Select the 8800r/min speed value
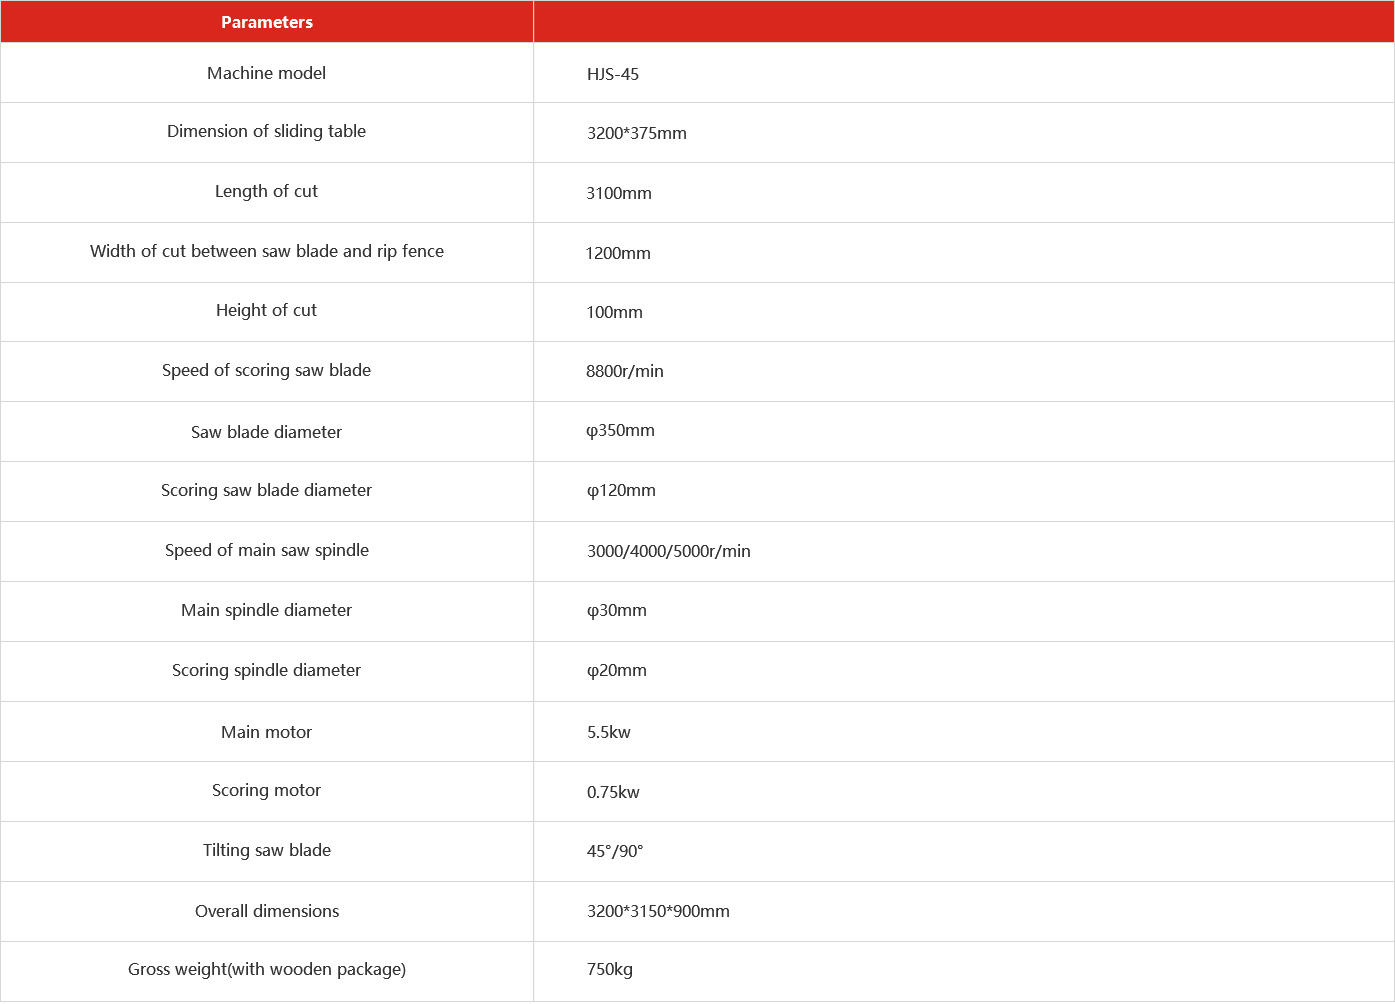This screenshot has height=1004, width=1395. coord(624,371)
